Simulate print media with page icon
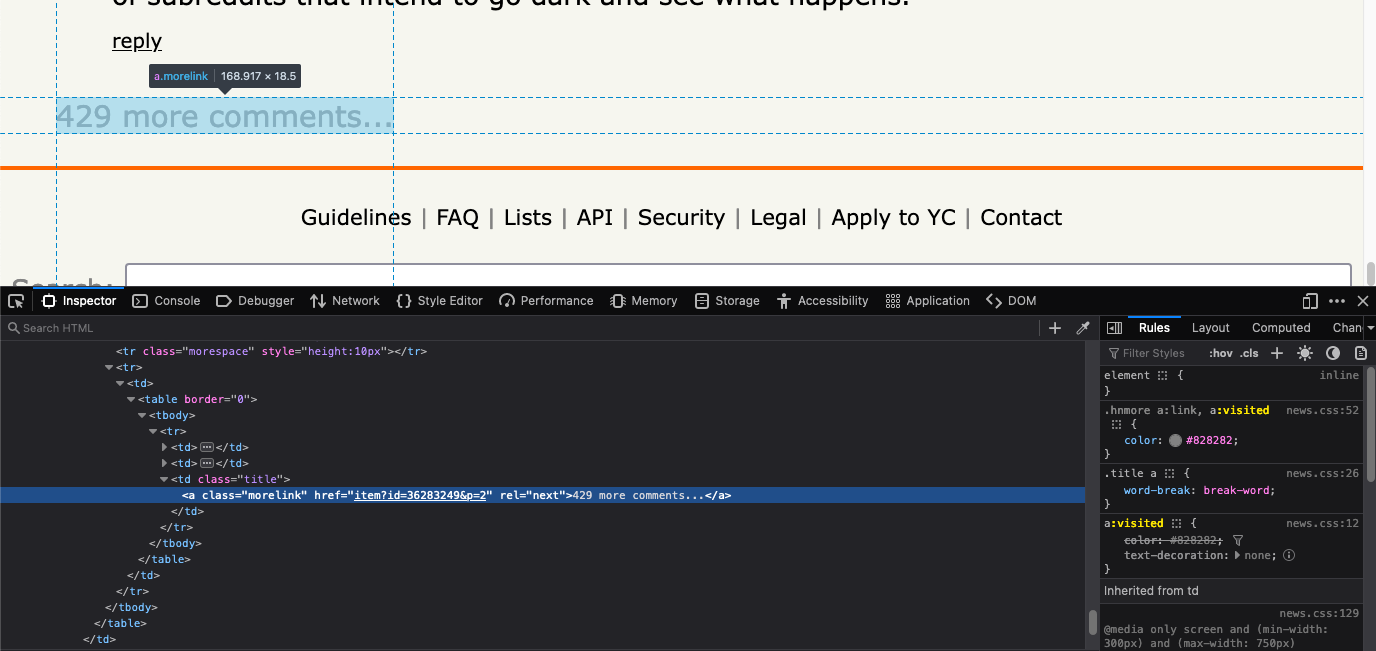 (1361, 352)
